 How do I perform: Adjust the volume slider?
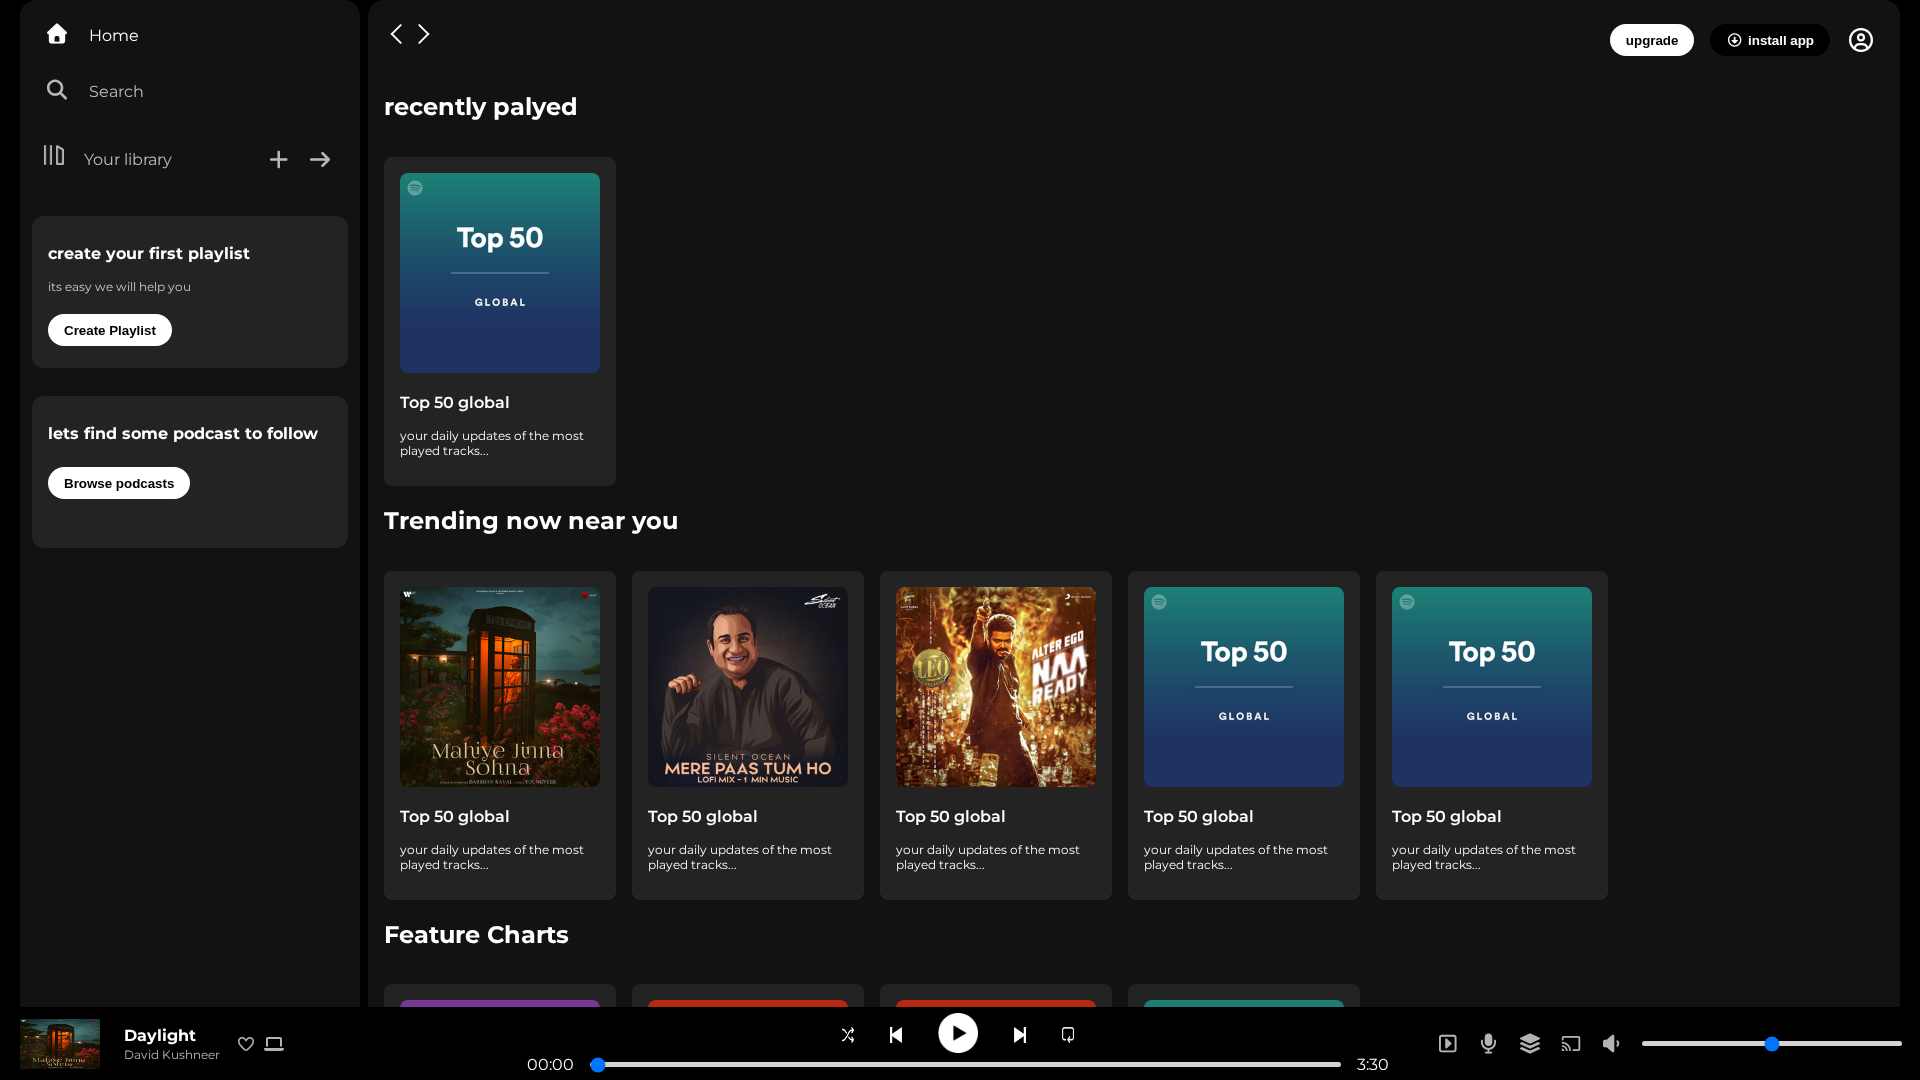(x=1771, y=1044)
